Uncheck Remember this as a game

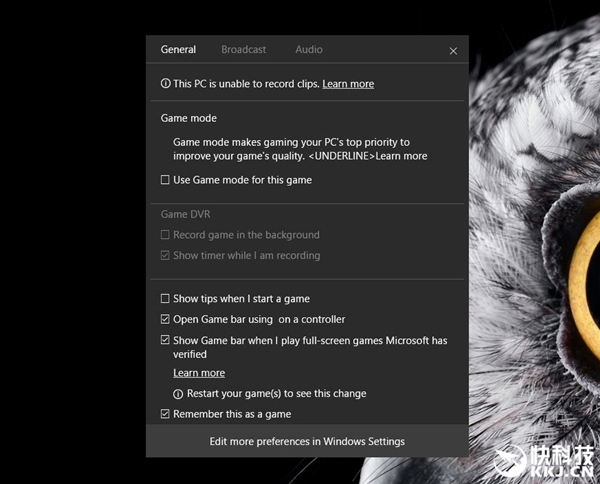[x=166, y=414]
